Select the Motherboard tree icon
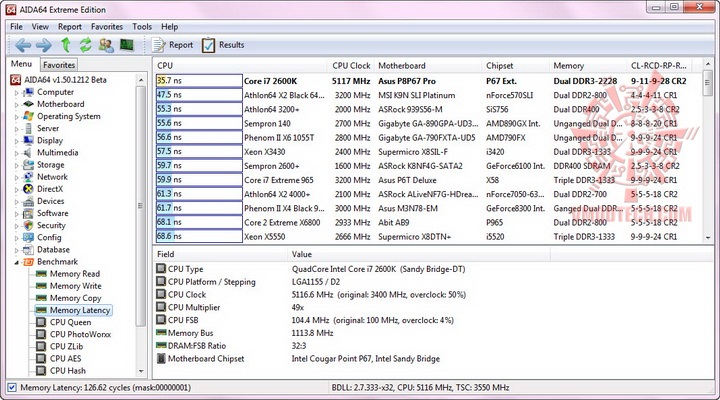720x400 pixels. [28, 104]
